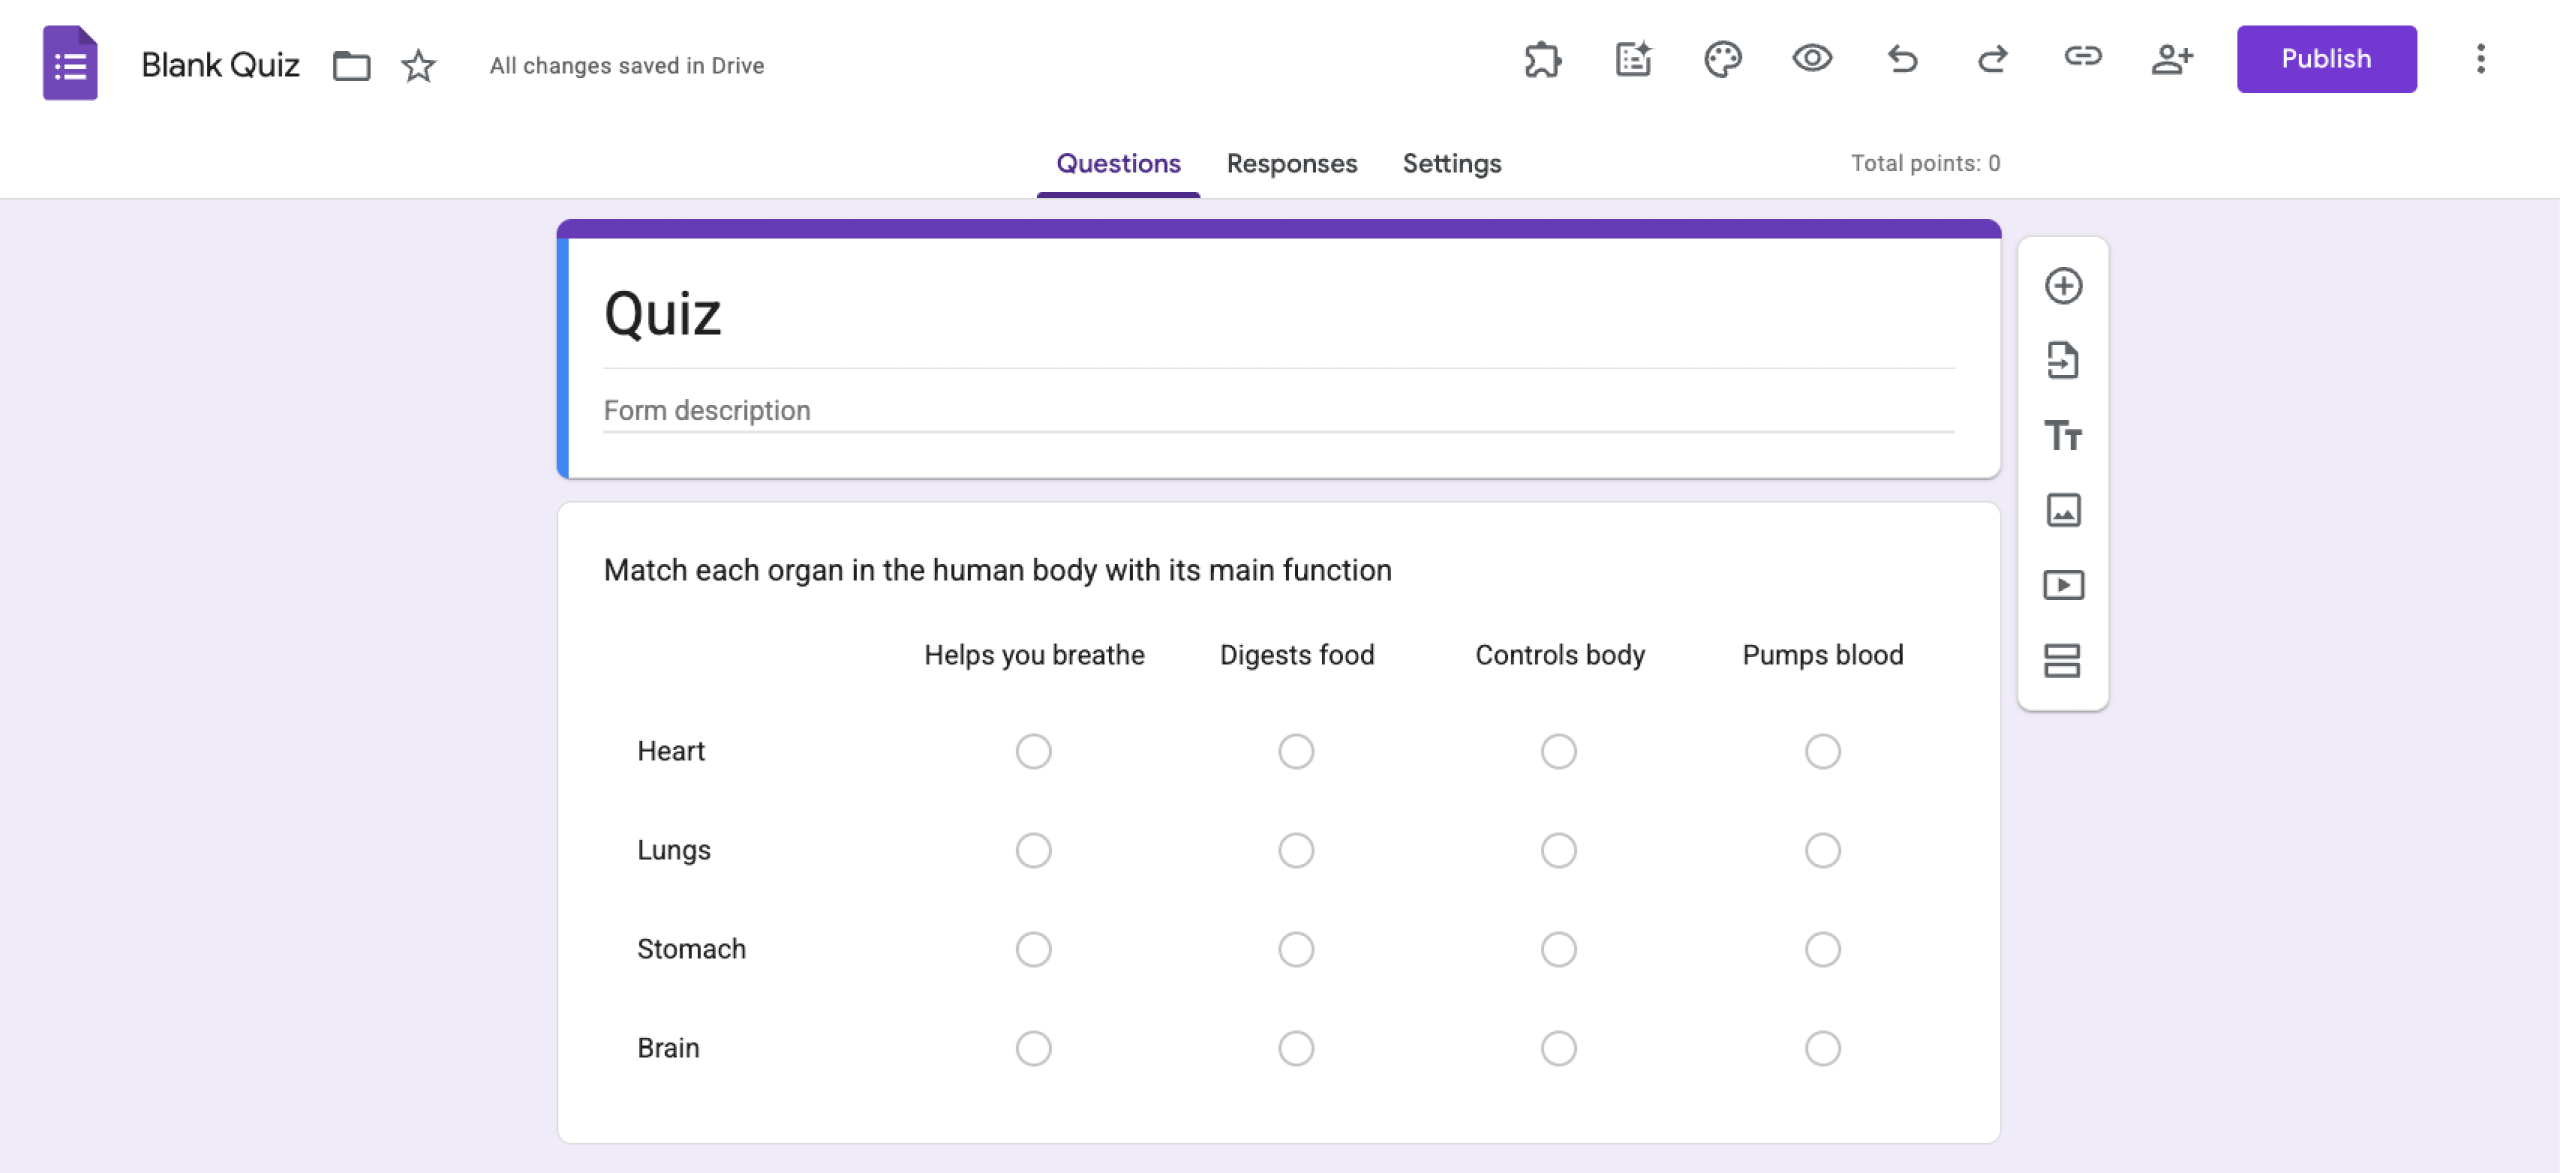The height and width of the screenshot is (1173, 2560).
Task: Publish the quiz
Action: coord(2326,59)
